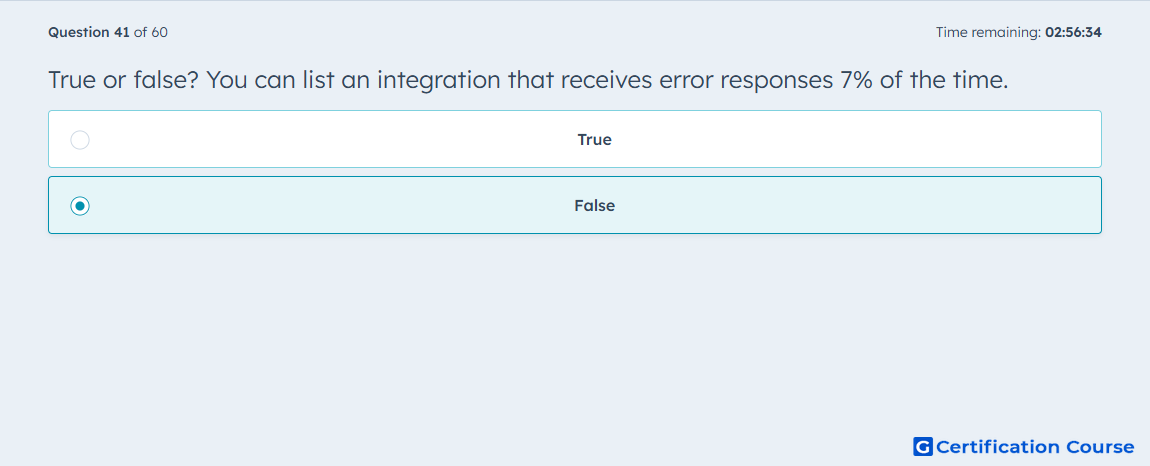Click the True or false question text
The width and height of the screenshot is (1150, 466).
tap(528, 80)
